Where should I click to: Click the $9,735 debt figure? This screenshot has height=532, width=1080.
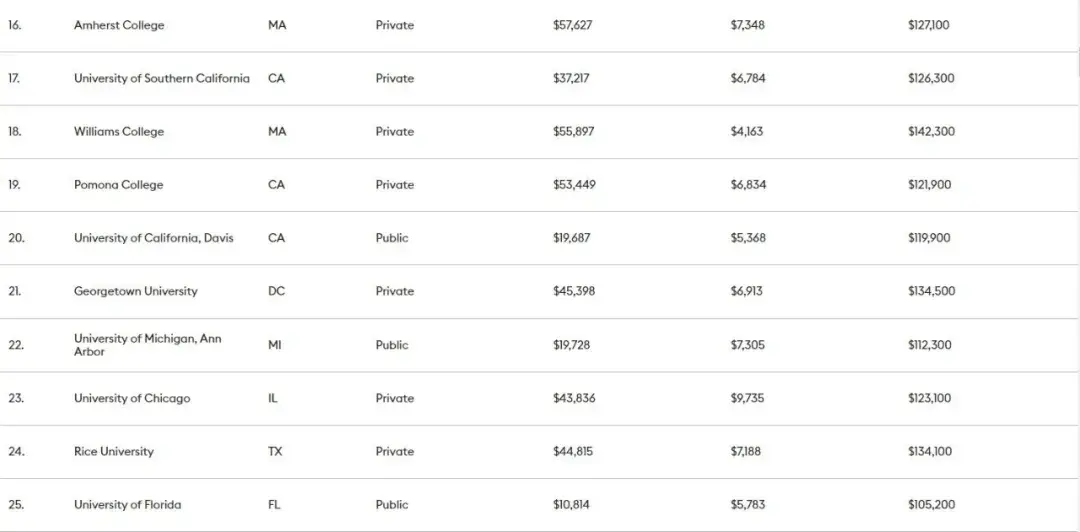click(747, 398)
